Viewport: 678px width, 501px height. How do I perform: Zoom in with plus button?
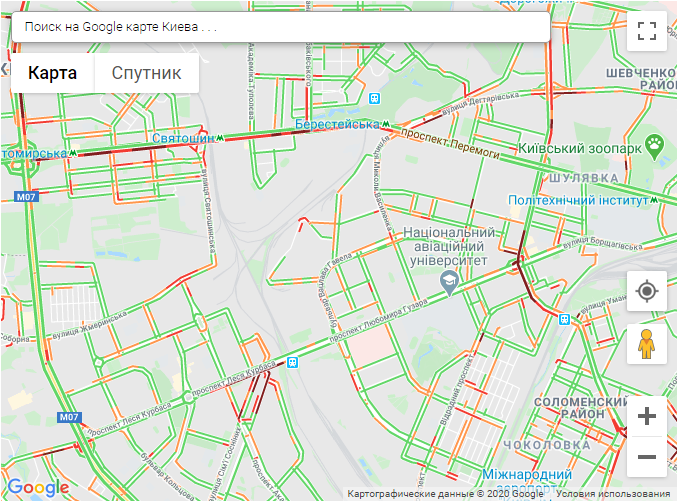pos(647,416)
